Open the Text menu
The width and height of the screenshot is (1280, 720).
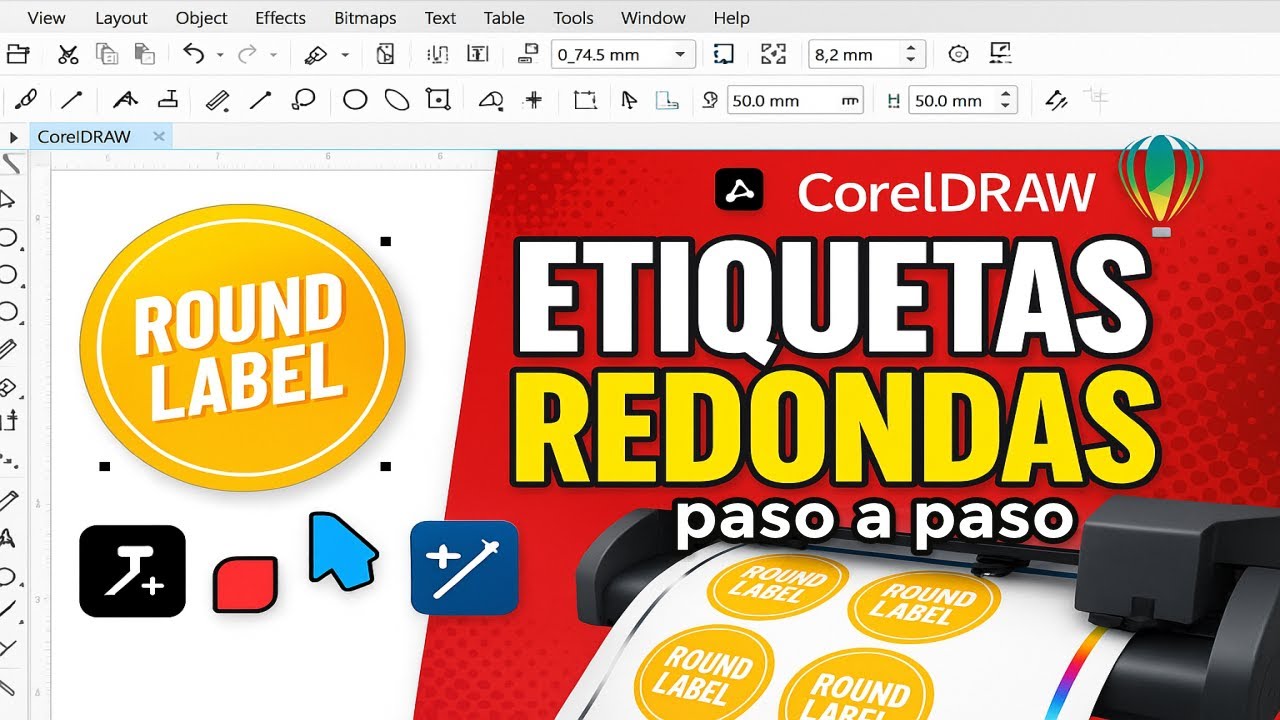click(440, 18)
